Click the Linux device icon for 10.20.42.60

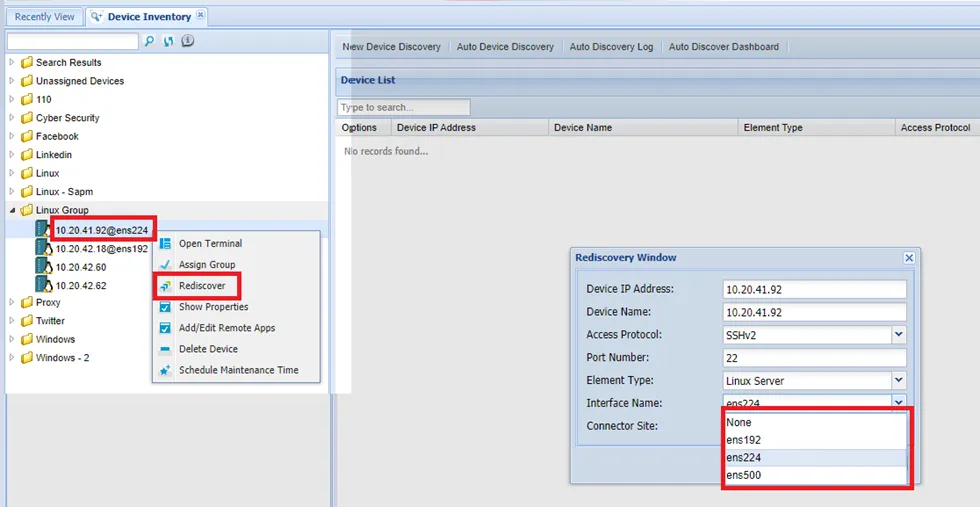pyautogui.click(x=44, y=267)
